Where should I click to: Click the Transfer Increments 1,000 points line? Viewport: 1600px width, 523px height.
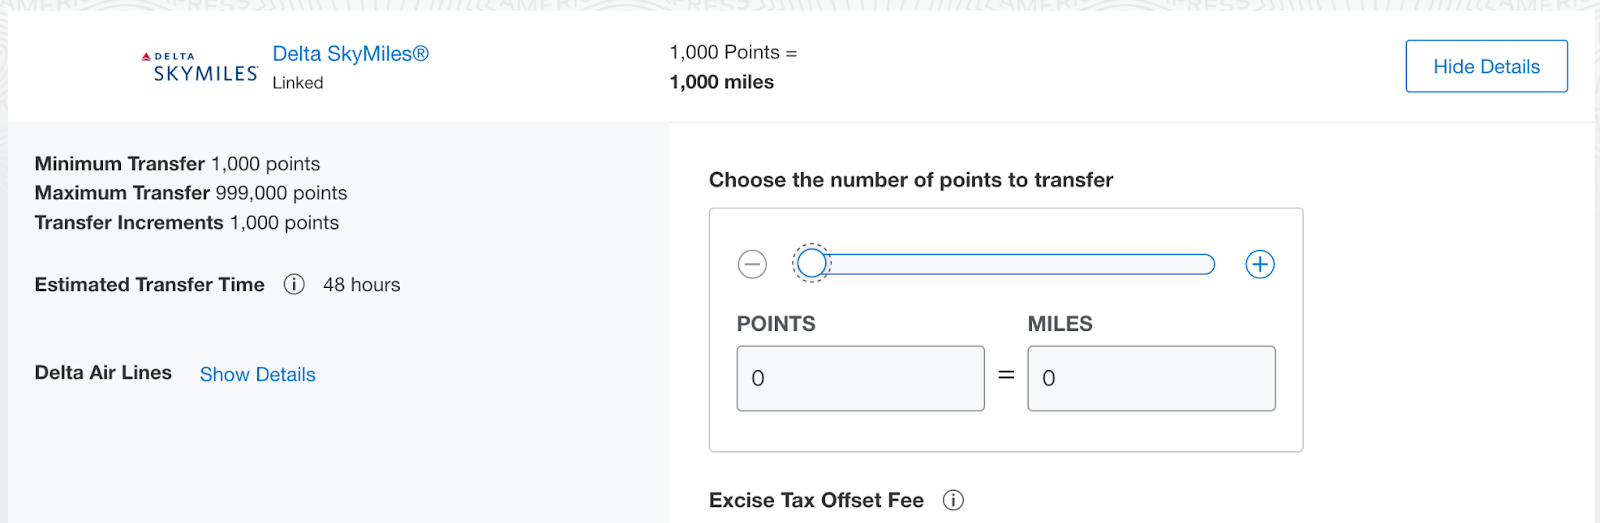click(x=187, y=223)
